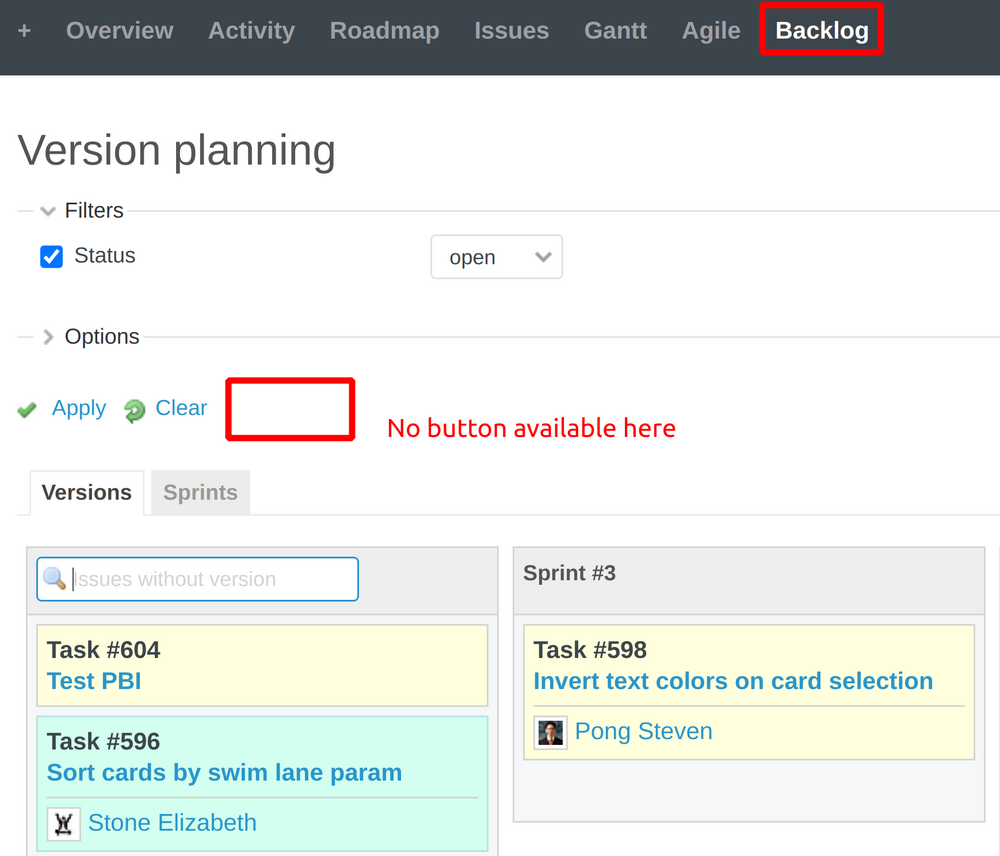Select the Versions tab
This screenshot has height=856, width=1000.
click(86, 492)
